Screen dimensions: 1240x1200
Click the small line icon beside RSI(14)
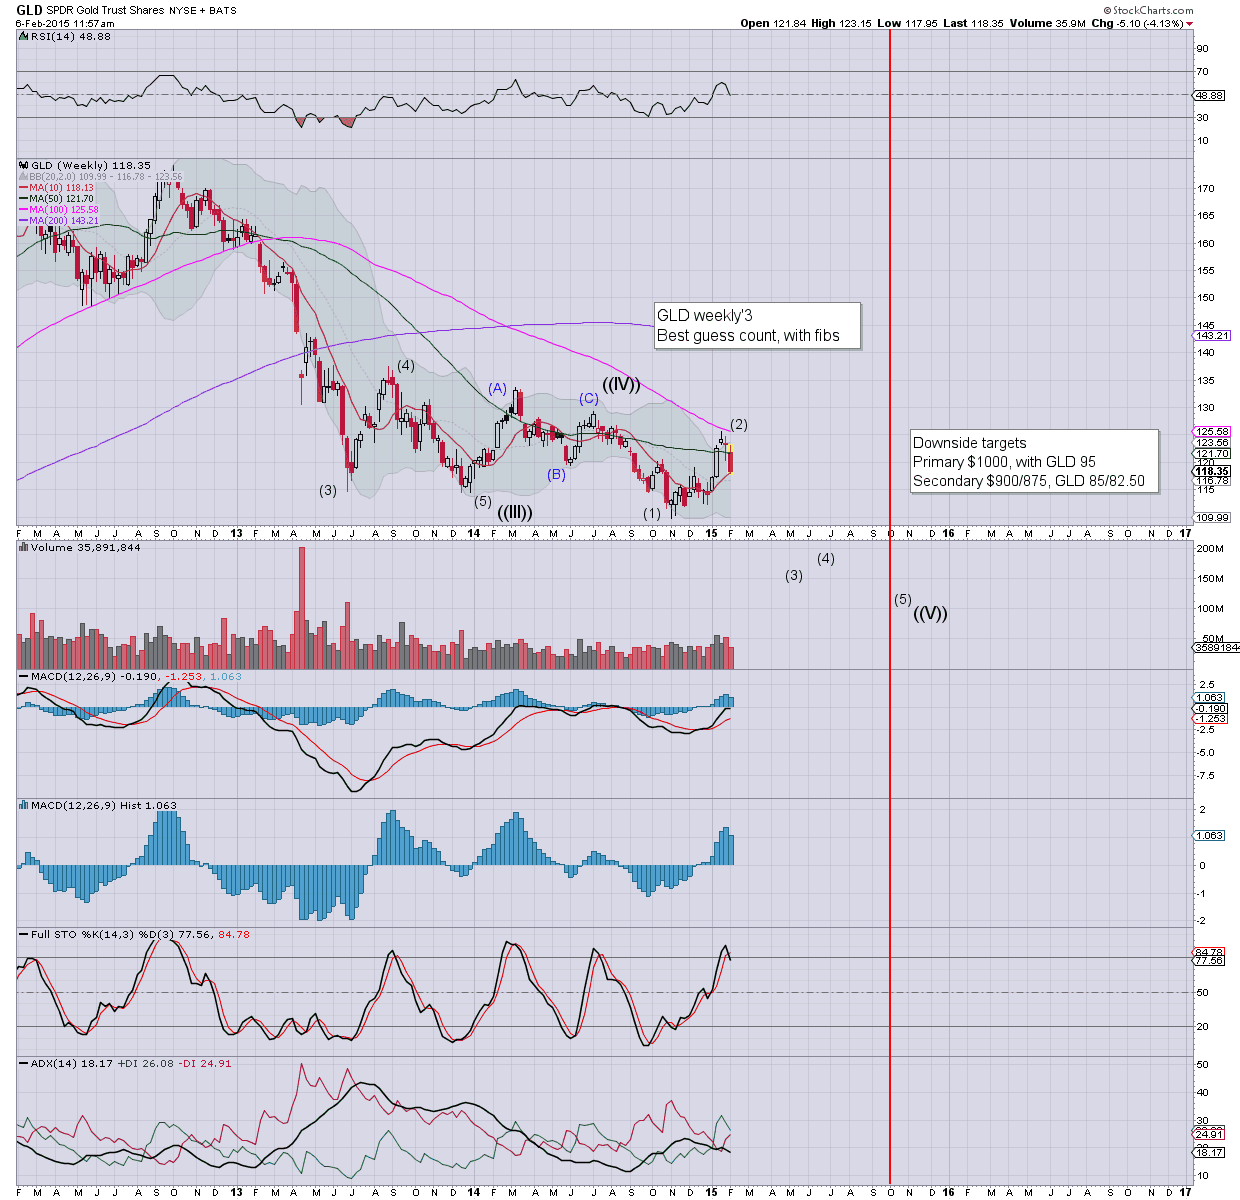24,36
